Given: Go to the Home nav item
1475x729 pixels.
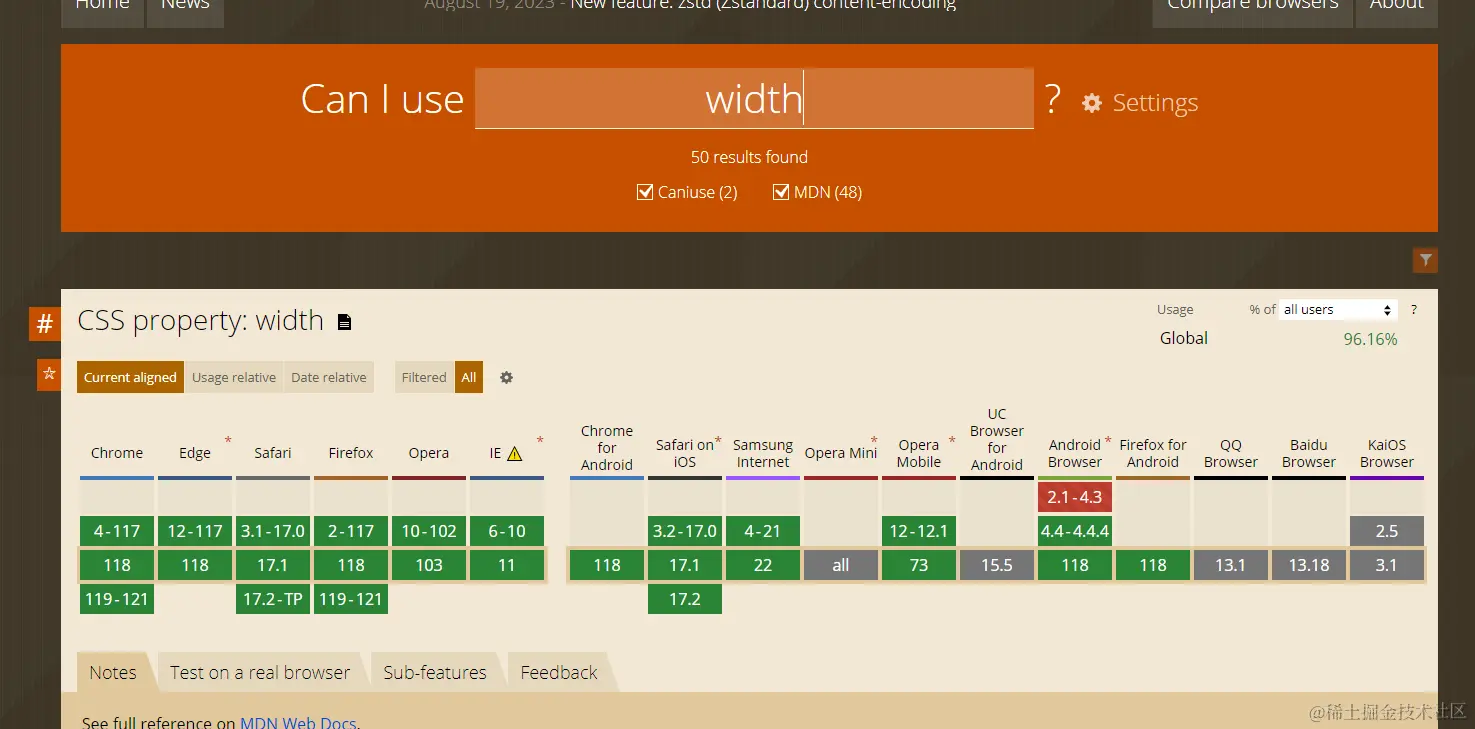Looking at the screenshot, I should click(x=102, y=8).
